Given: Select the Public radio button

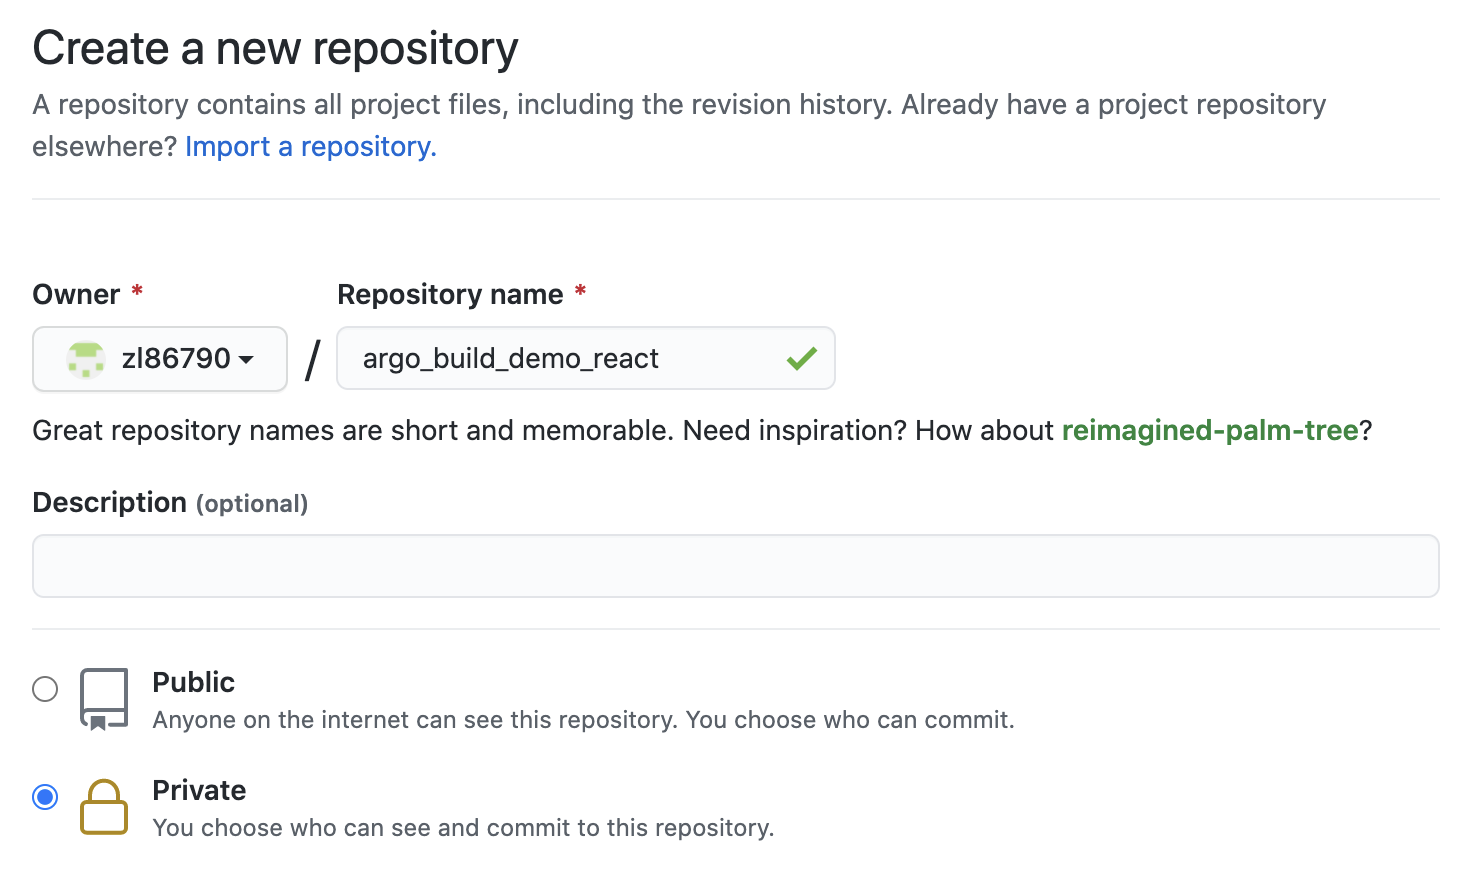Looking at the screenshot, I should (45, 689).
